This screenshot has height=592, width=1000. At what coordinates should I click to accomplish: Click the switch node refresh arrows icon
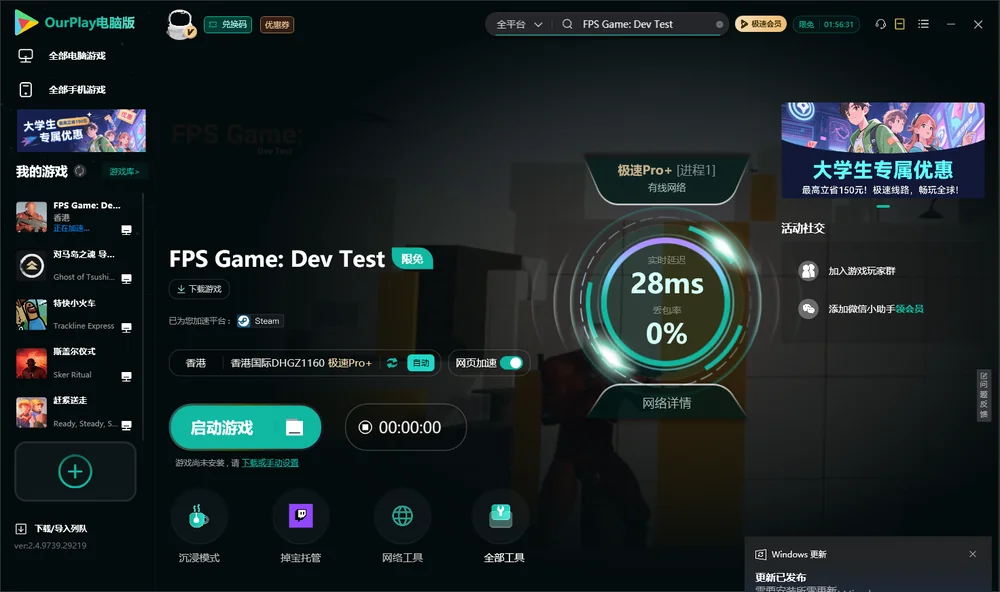click(x=392, y=363)
